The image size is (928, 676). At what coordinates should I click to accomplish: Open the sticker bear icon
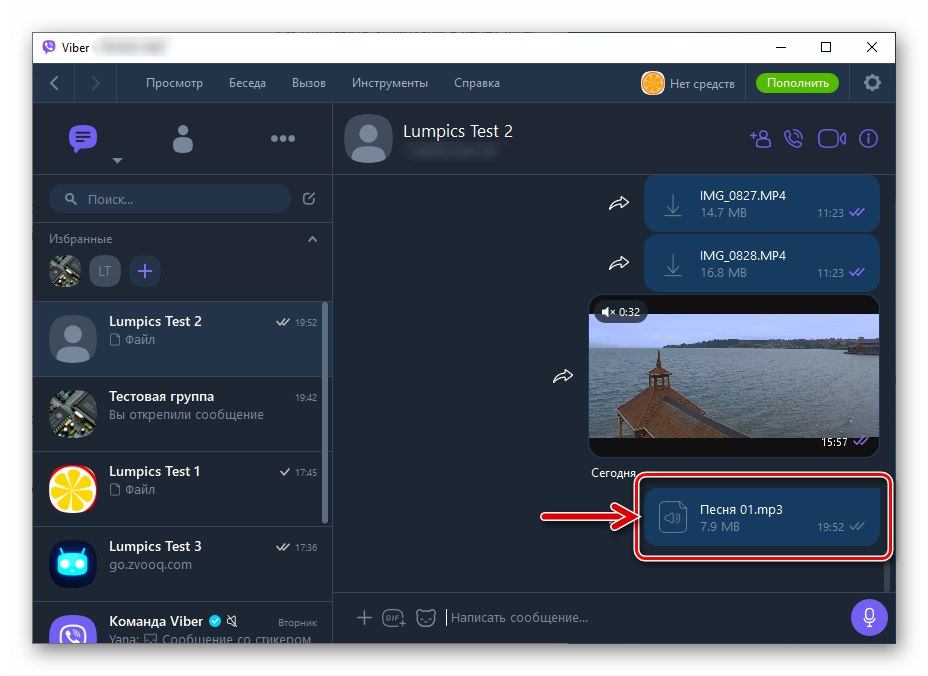coord(426,618)
